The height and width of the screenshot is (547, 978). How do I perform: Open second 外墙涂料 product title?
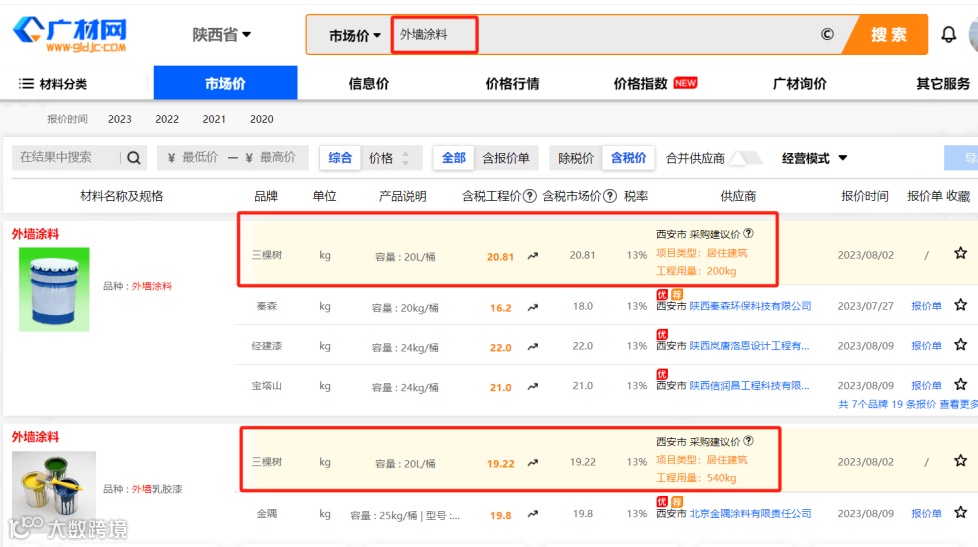coord(35,437)
